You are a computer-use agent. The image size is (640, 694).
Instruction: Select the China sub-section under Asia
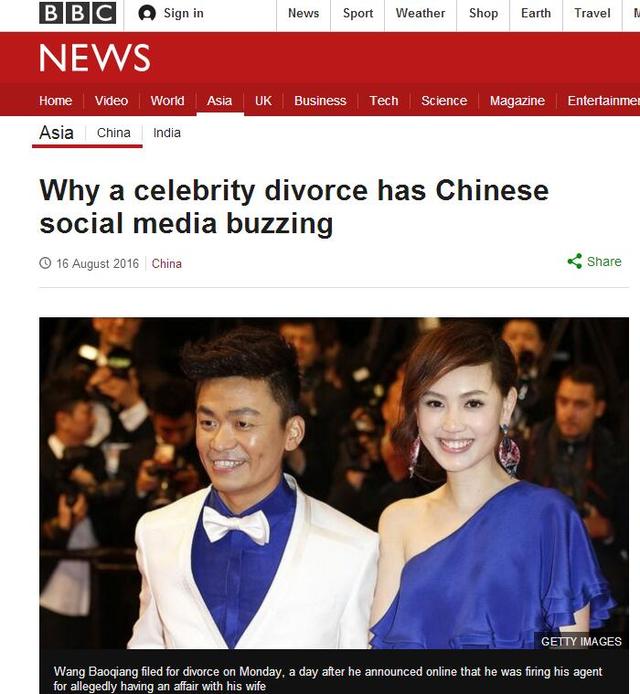(x=114, y=133)
